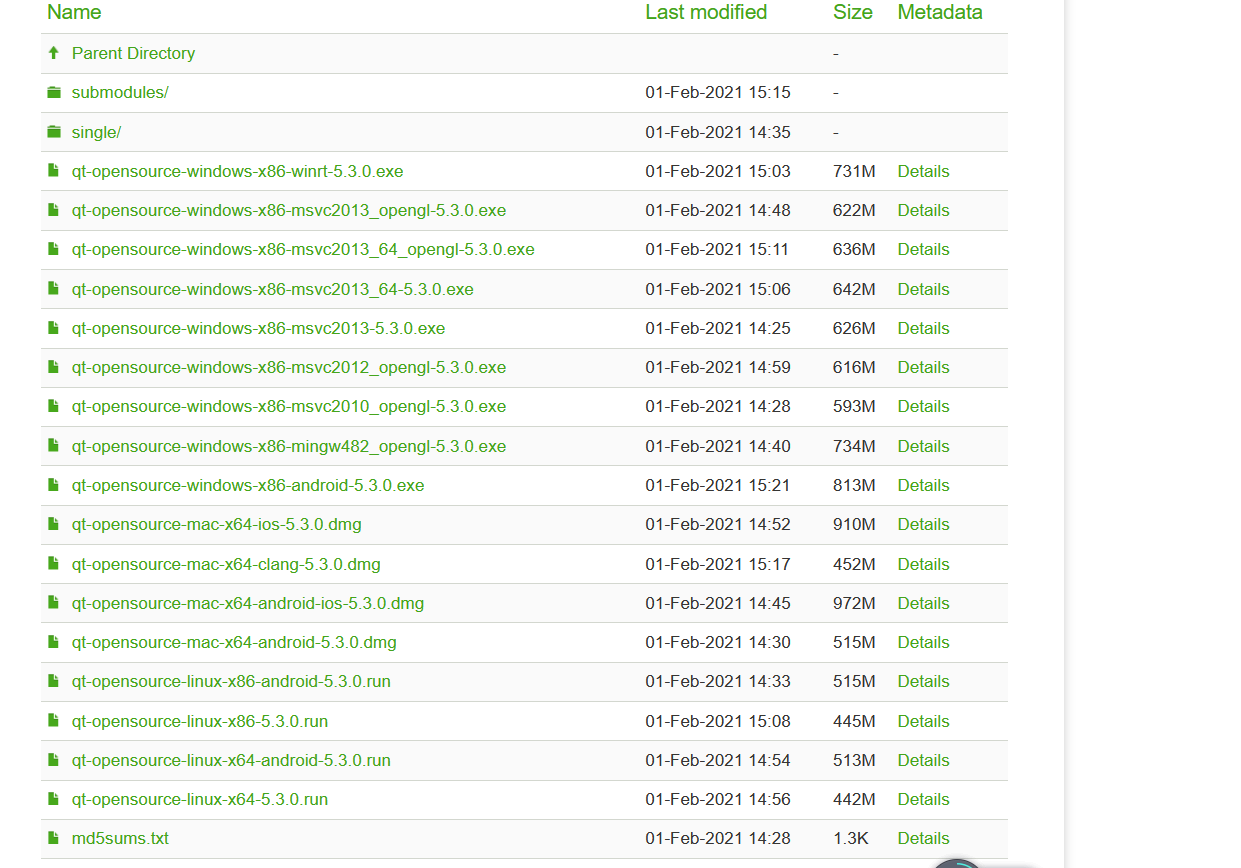Click the 1.3K size value
Viewport: 1241px width, 868px height.
(851, 838)
